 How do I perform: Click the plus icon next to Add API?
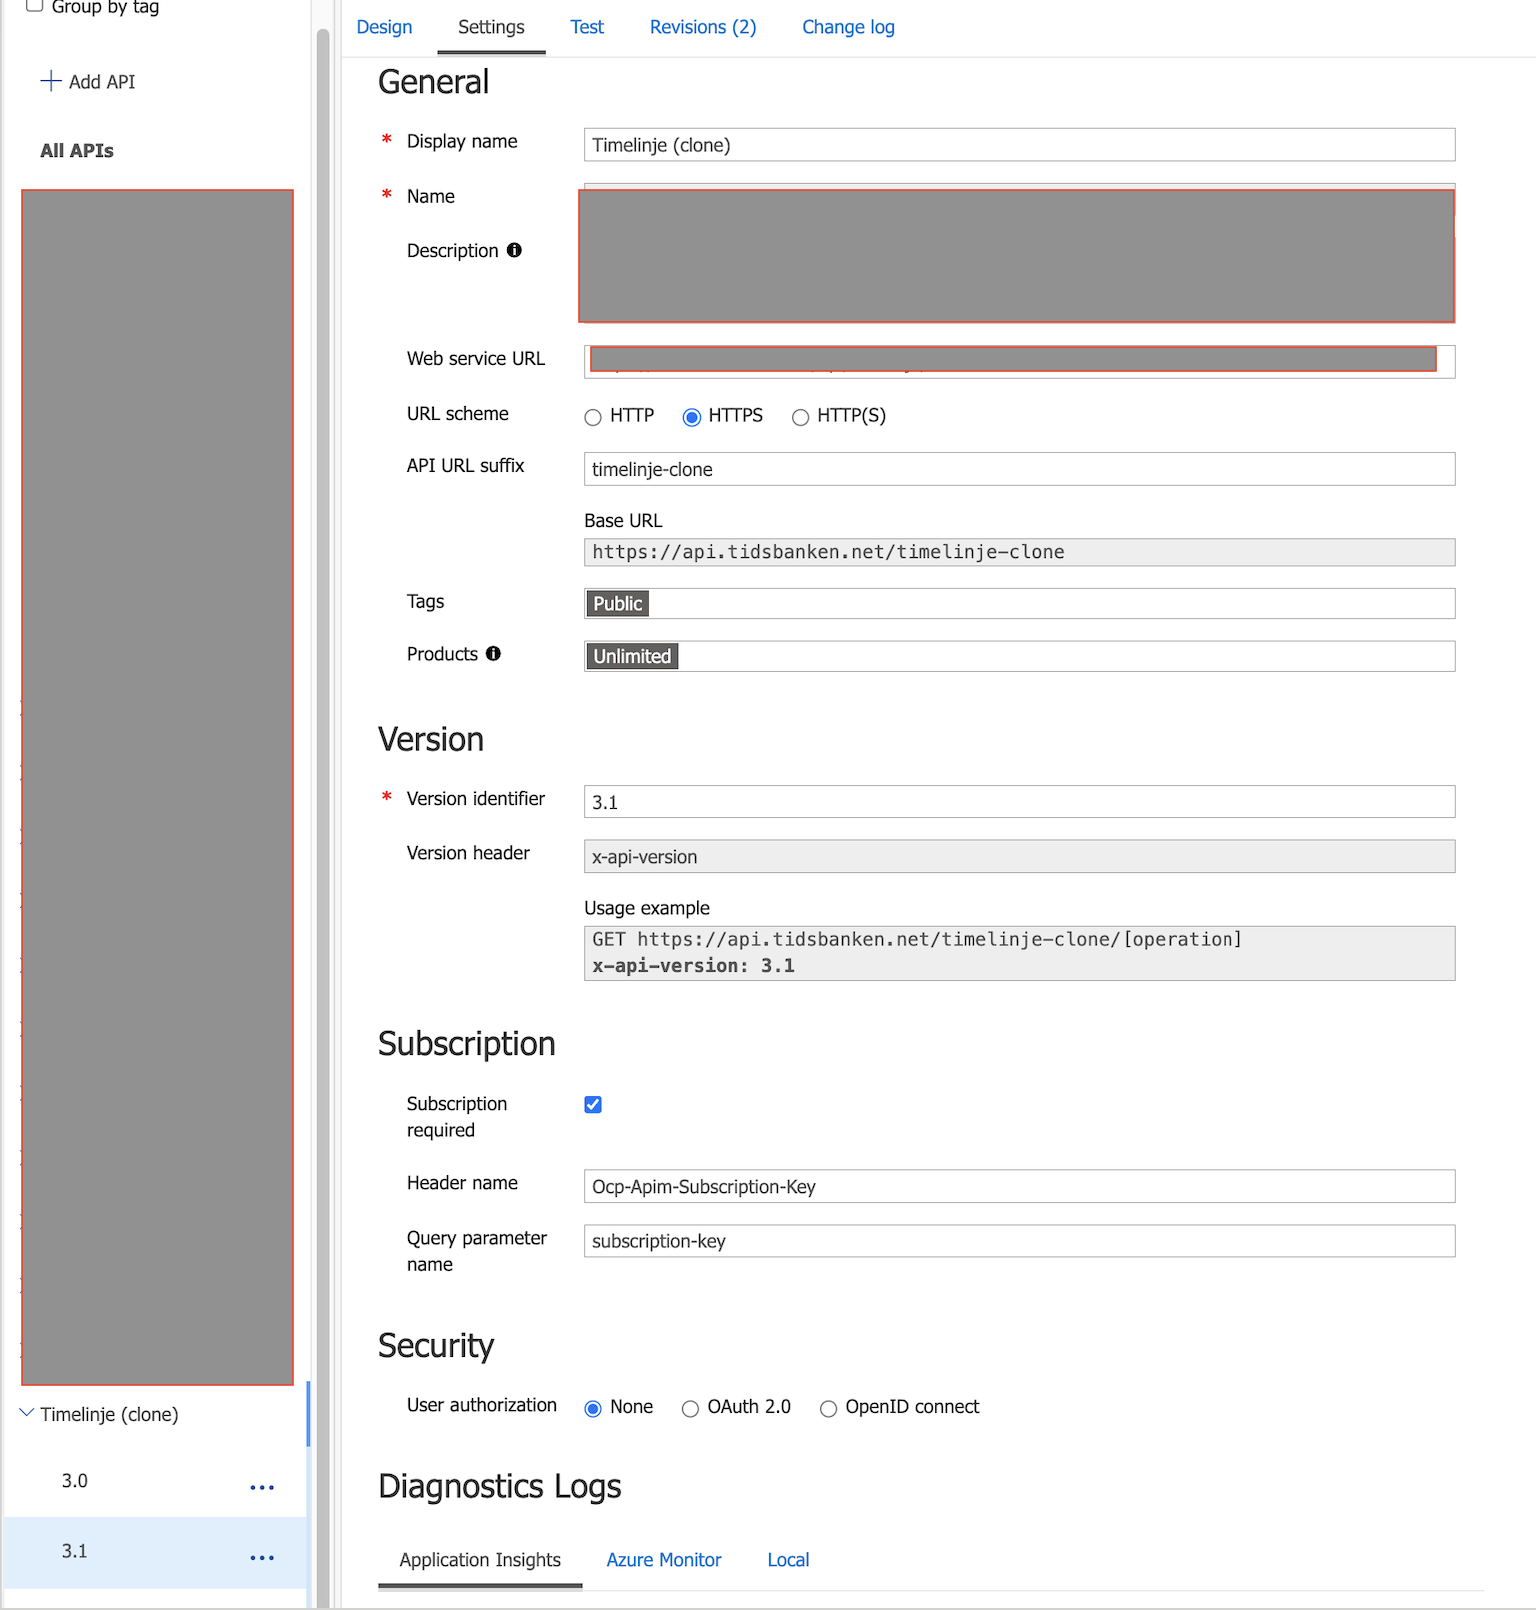click(51, 81)
